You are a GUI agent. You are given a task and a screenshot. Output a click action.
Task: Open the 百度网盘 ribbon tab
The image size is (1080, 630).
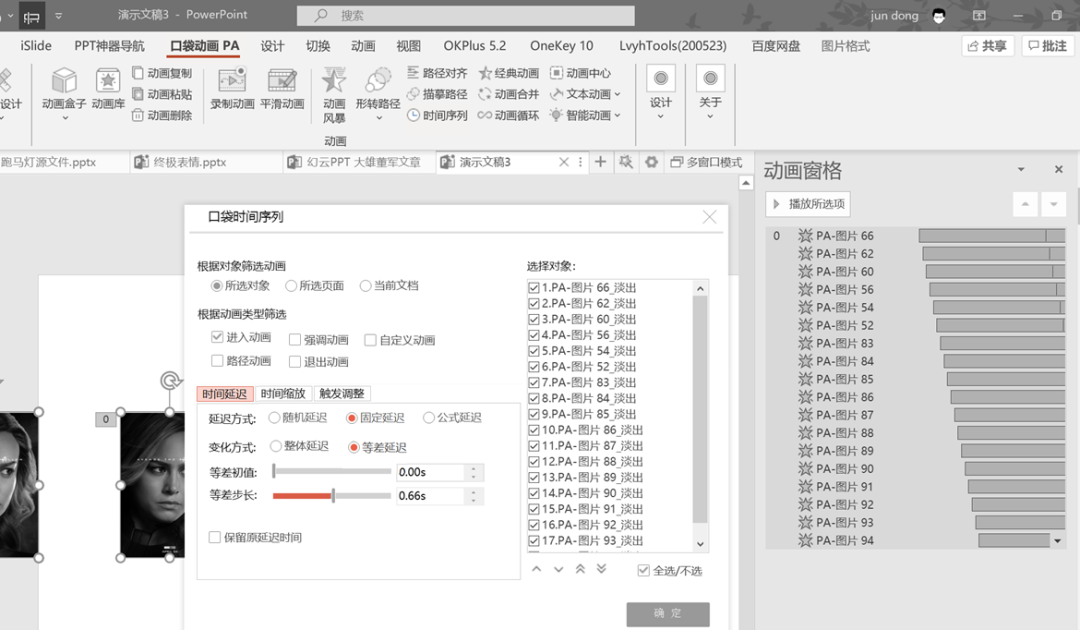[776, 46]
